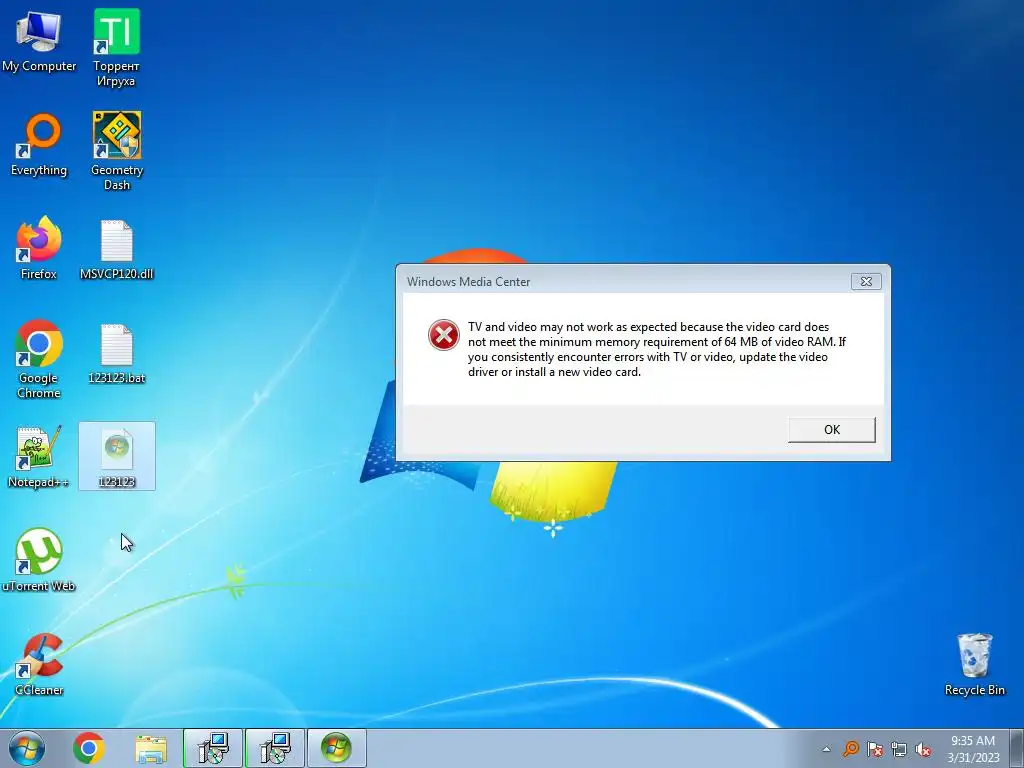Select the Google Chrome desktop shortcut
This screenshot has width=1024, height=768.
(39, 359)
